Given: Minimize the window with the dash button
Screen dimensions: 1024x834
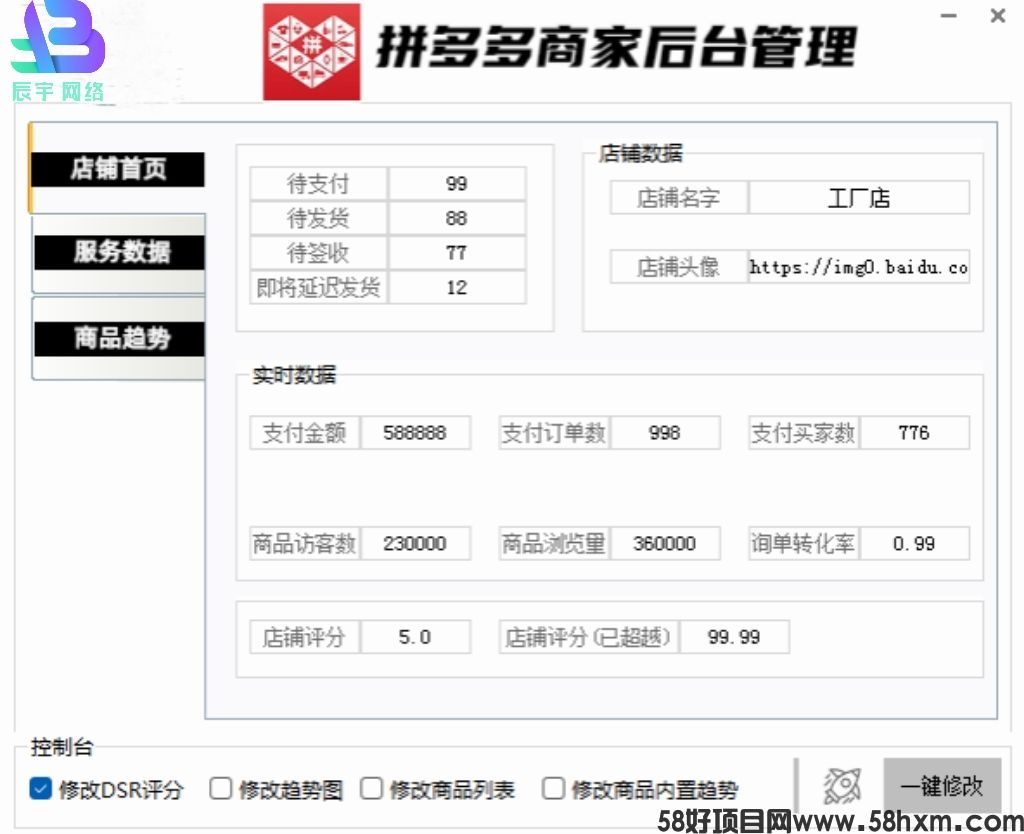Looking at the screenshot, I should [949, 15].
